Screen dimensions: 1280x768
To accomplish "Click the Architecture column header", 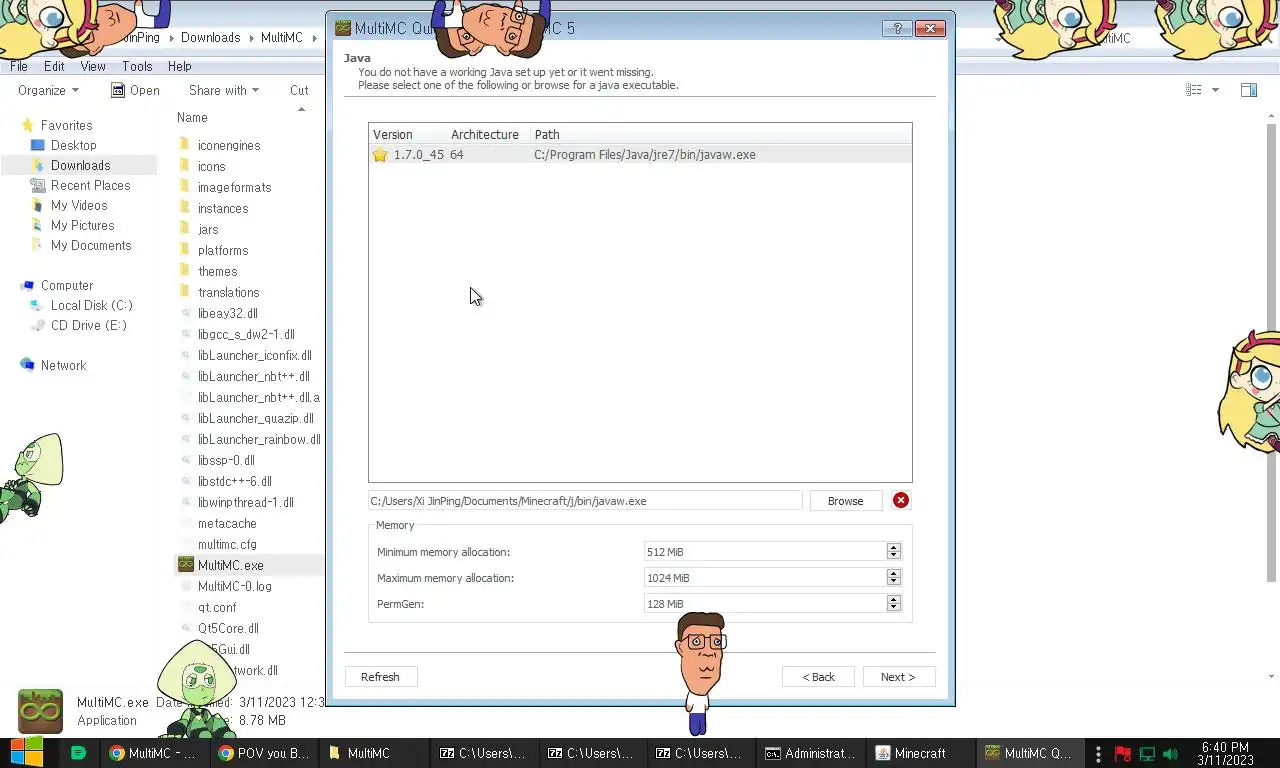I will coord(485,135).
